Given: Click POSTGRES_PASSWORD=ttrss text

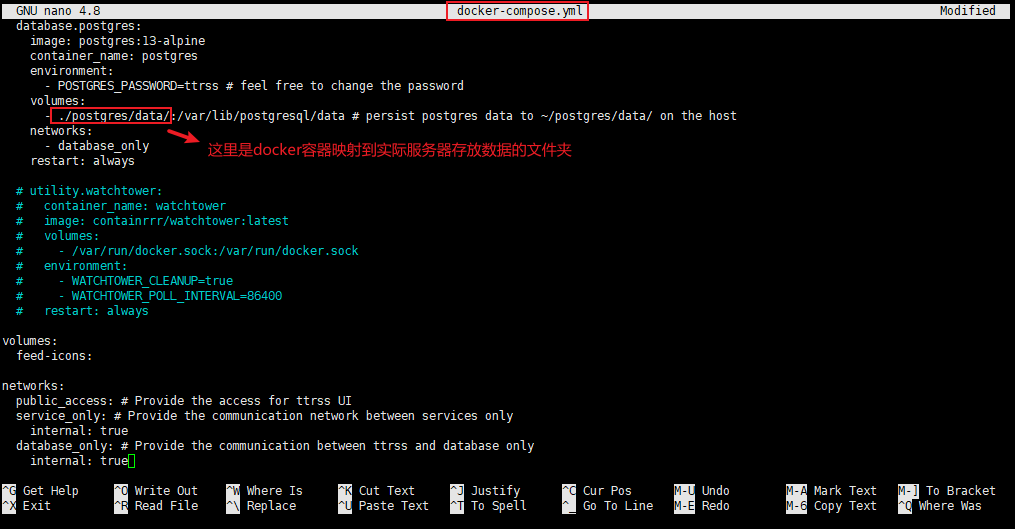Looking at the screenshot, I should 138,85.
